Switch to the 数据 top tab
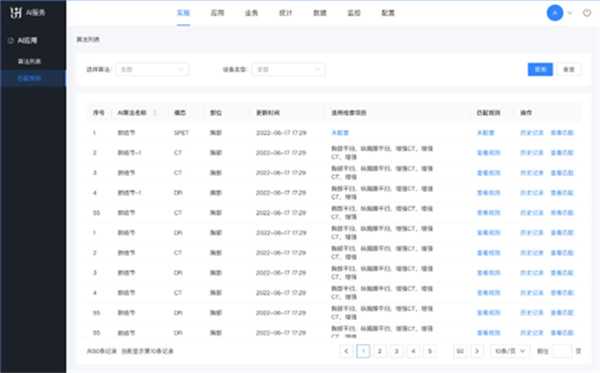Screen dimensions: 600x373 pos(320,13)
